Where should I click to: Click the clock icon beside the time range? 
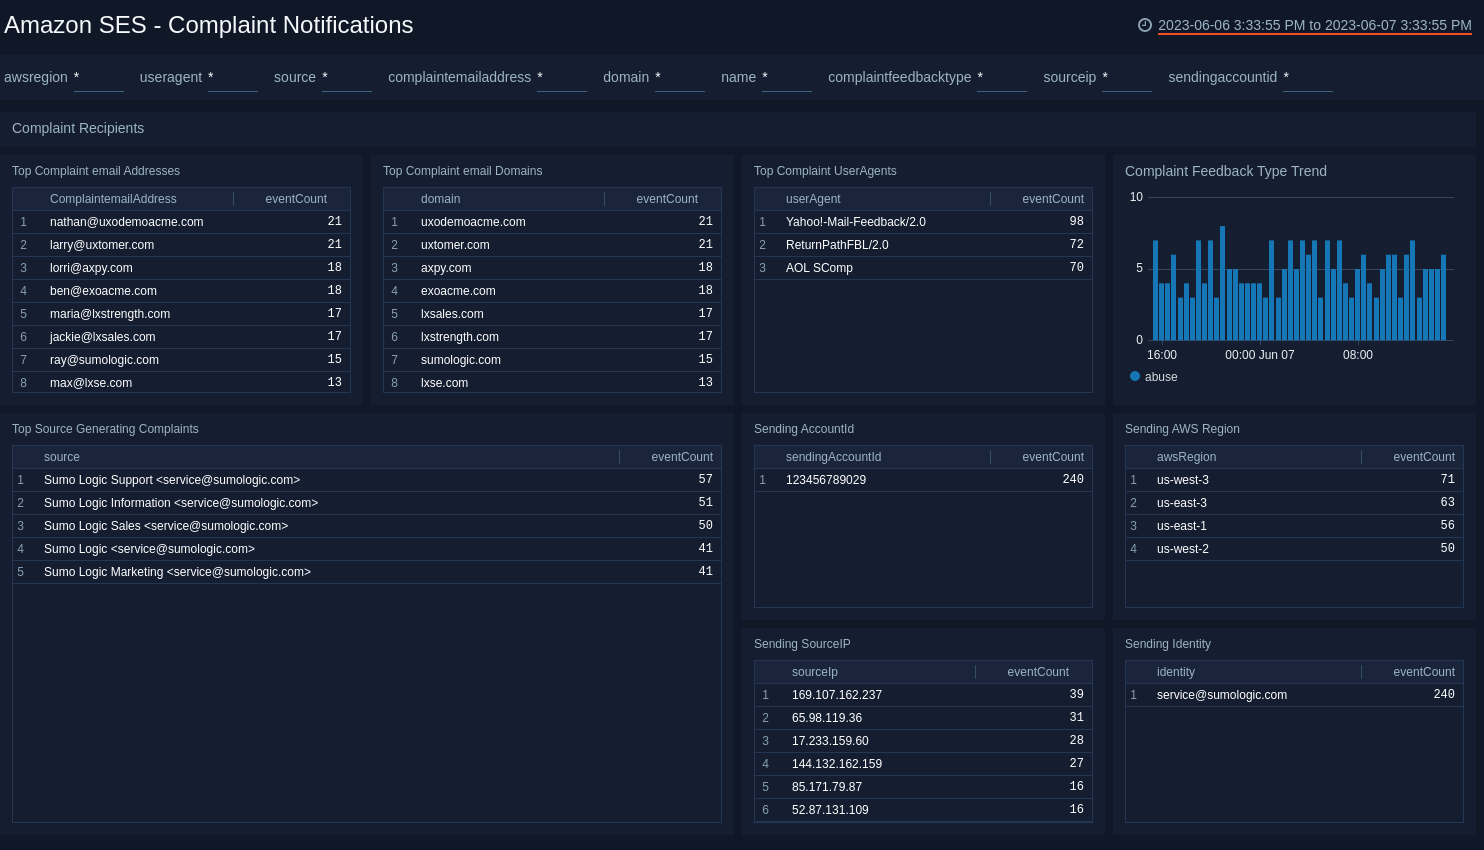1146,25
